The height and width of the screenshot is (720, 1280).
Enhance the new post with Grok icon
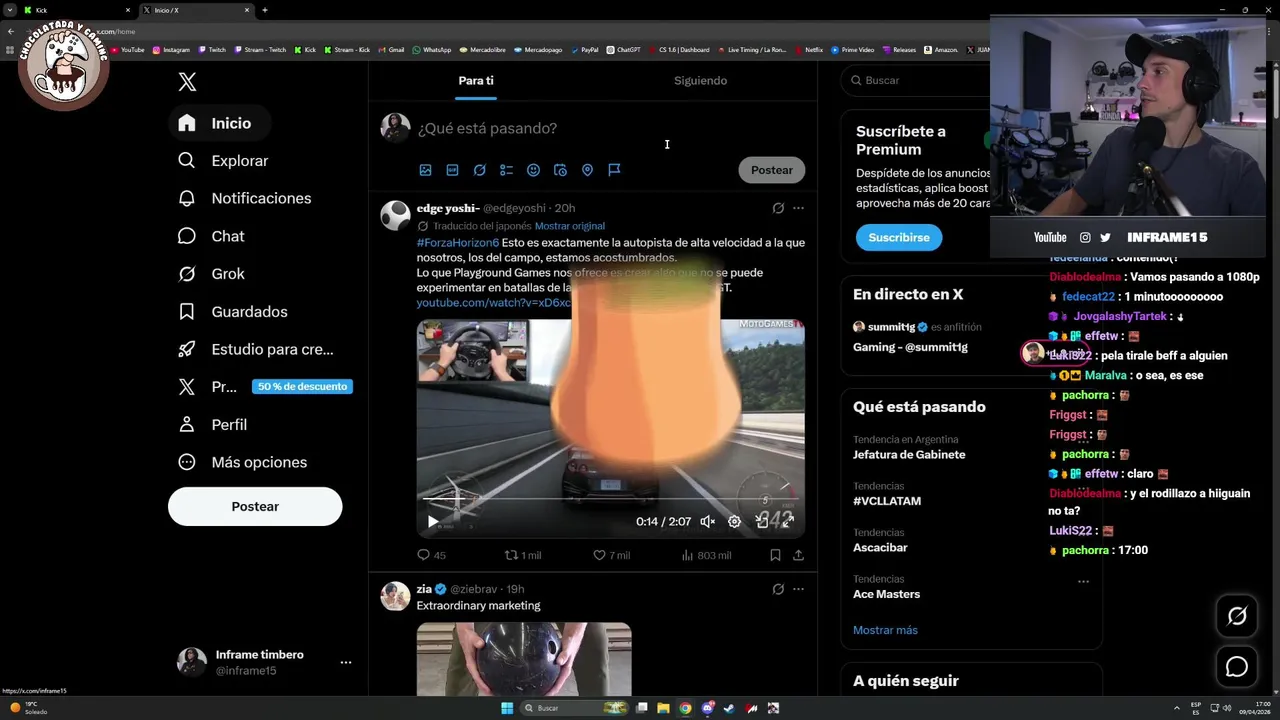(479, 170)
